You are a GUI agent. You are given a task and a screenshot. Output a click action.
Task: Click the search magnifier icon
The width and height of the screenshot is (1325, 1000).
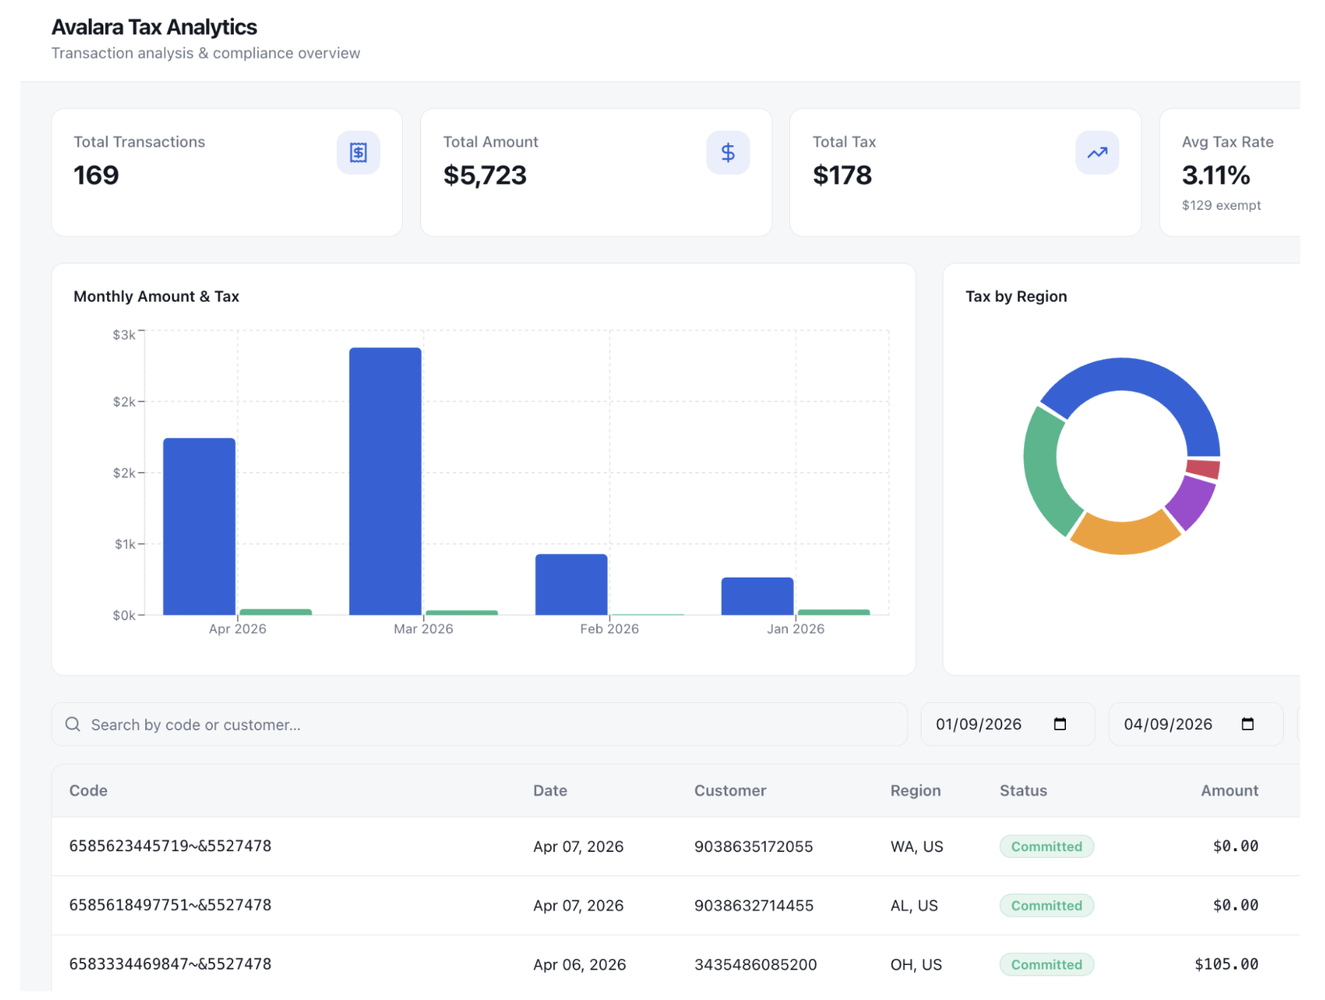click(x=72, y=723)
